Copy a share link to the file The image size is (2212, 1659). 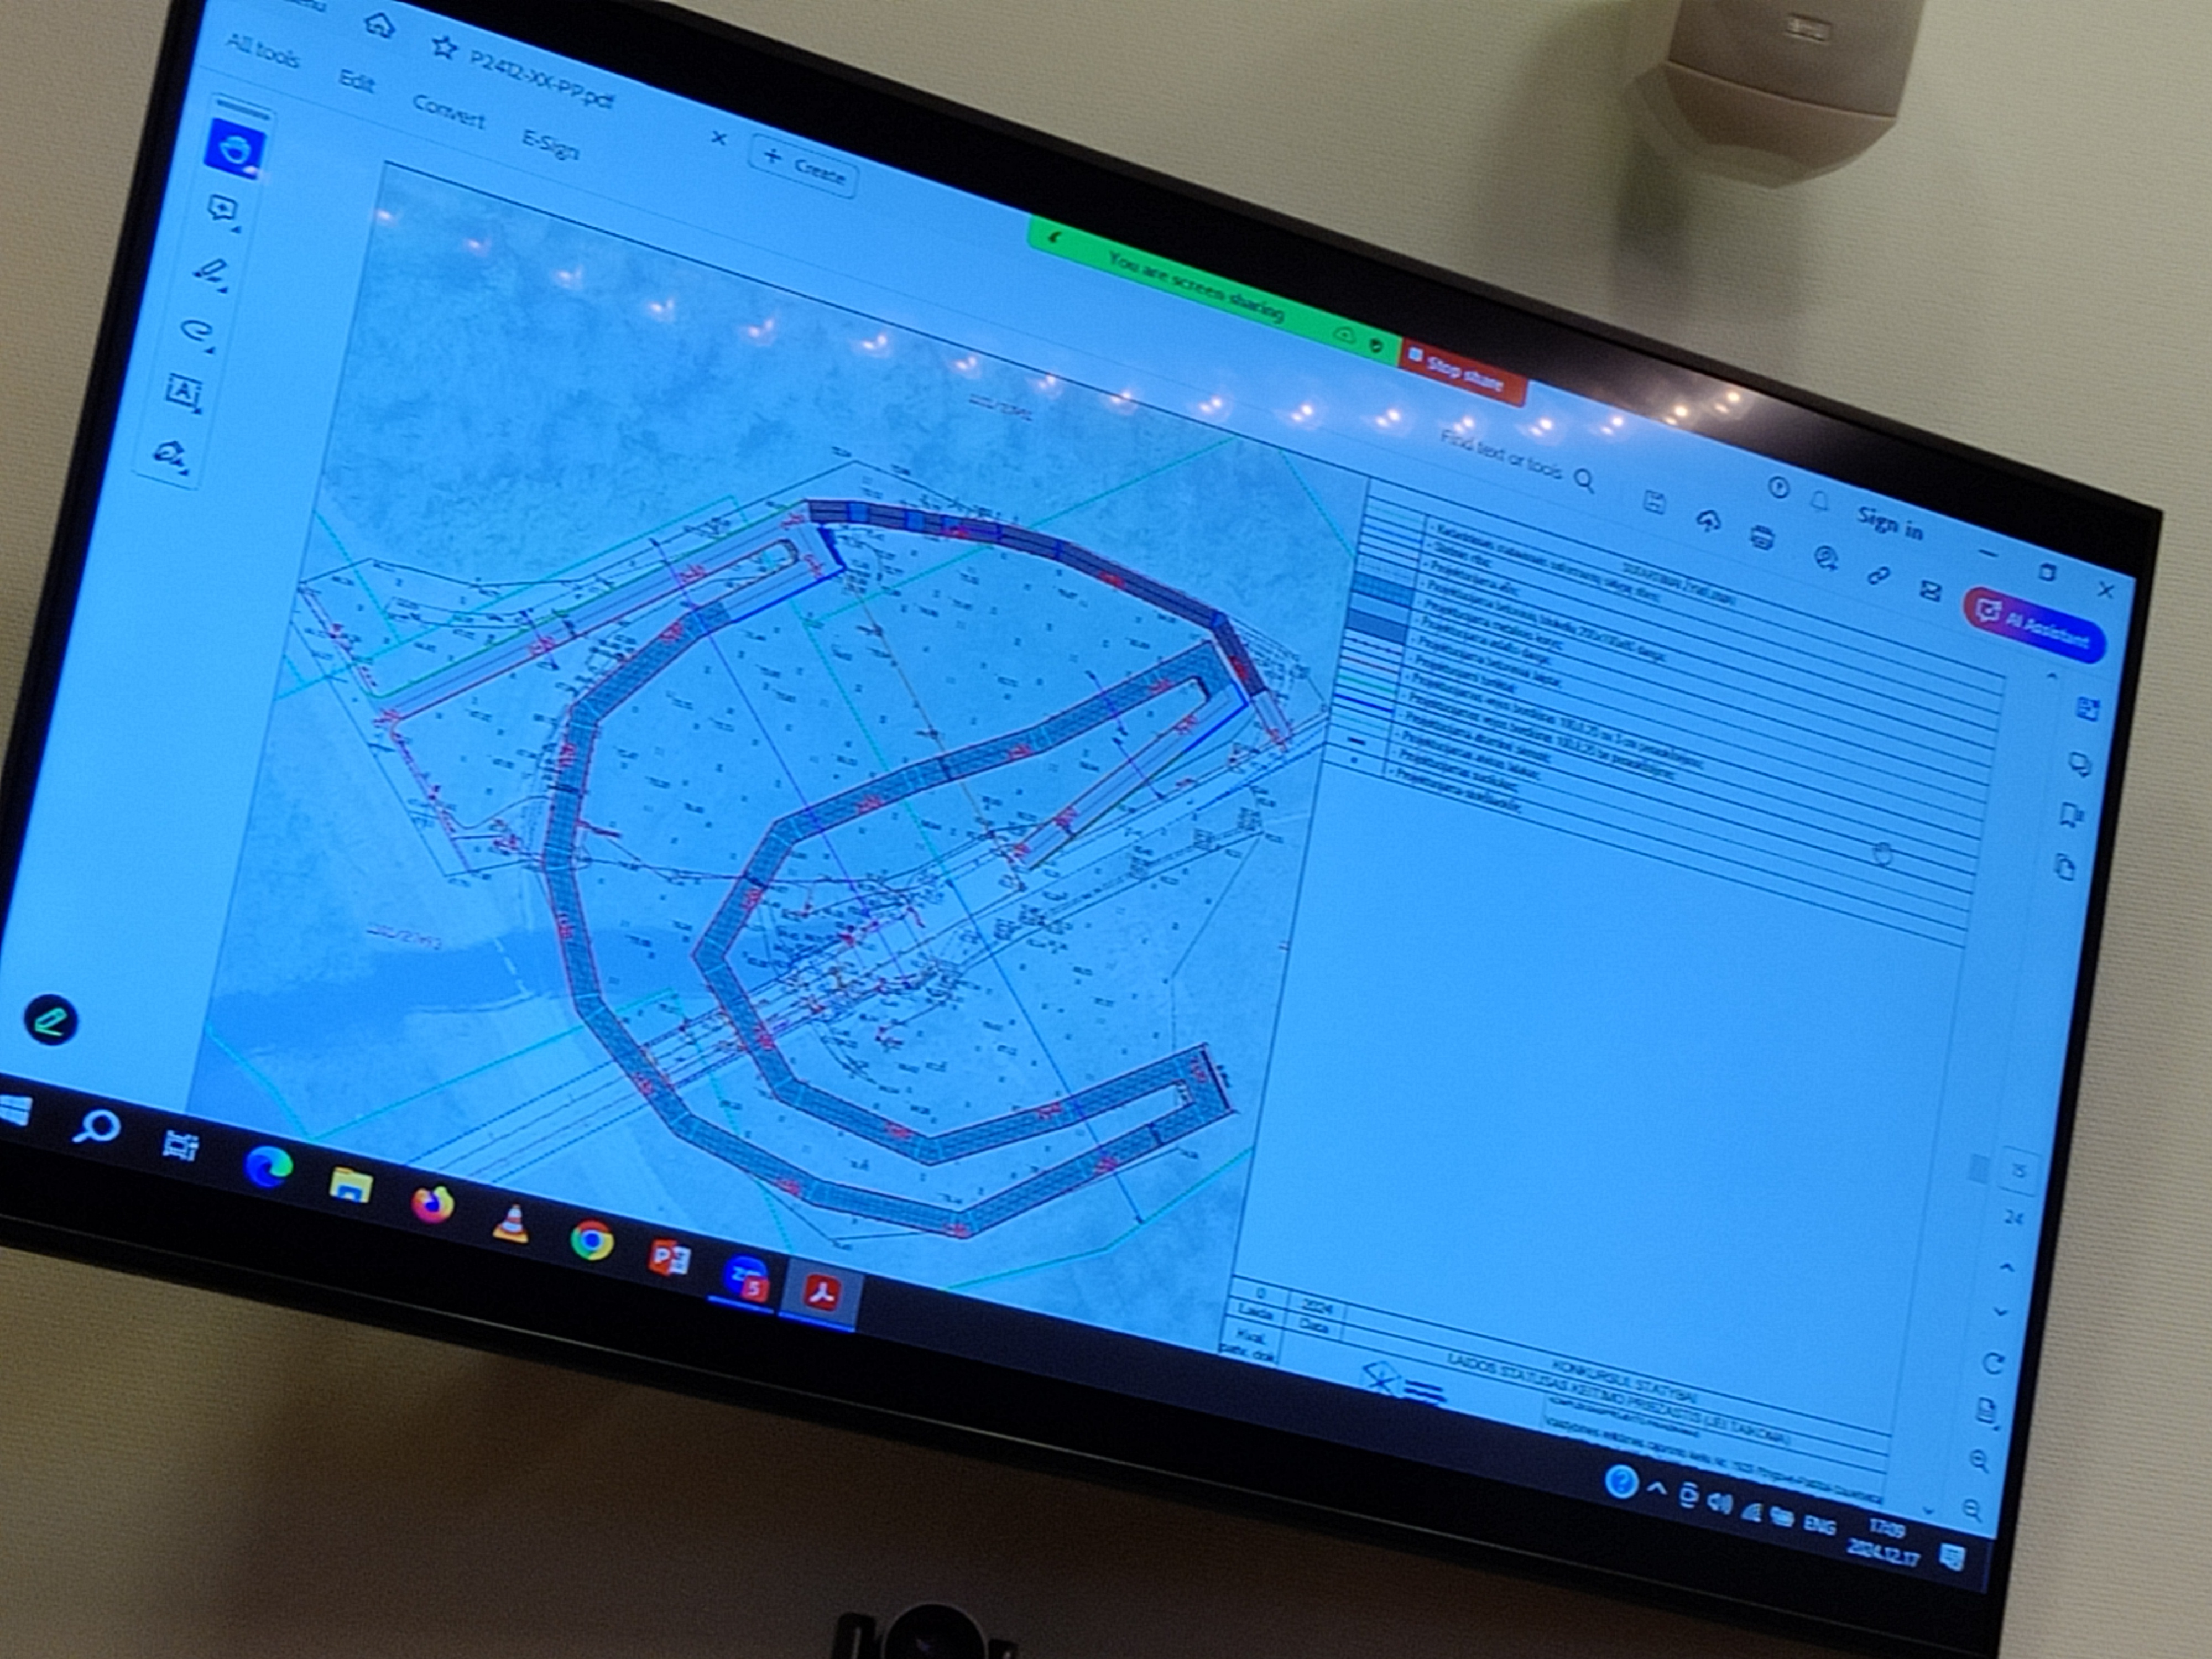tap(1878, 574)
